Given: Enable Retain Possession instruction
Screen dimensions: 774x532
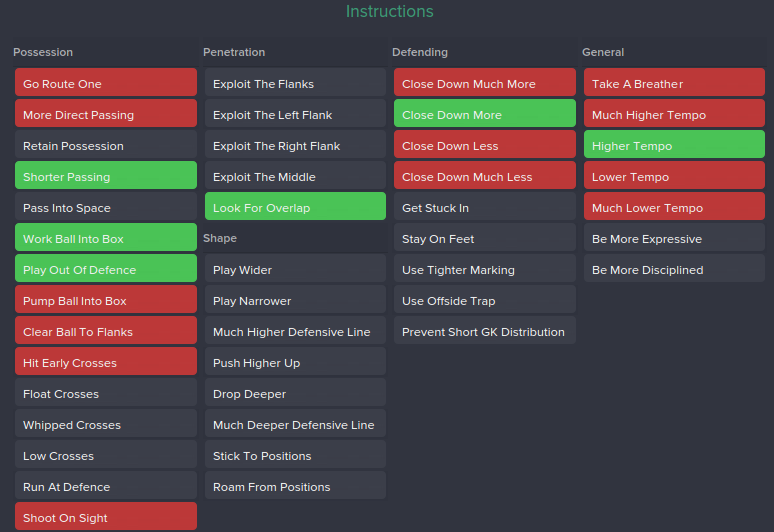Looking at the screenshot, I should click(x=106, y=145).
